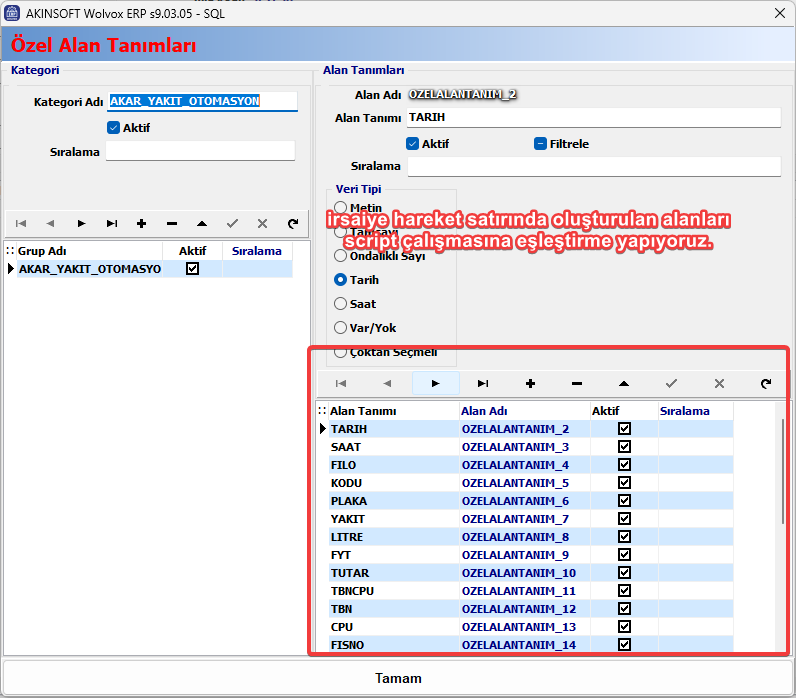Click the OZELALANTANIM_9 cell
Screen dimensions: 796x698
click(x=525, y=555)
